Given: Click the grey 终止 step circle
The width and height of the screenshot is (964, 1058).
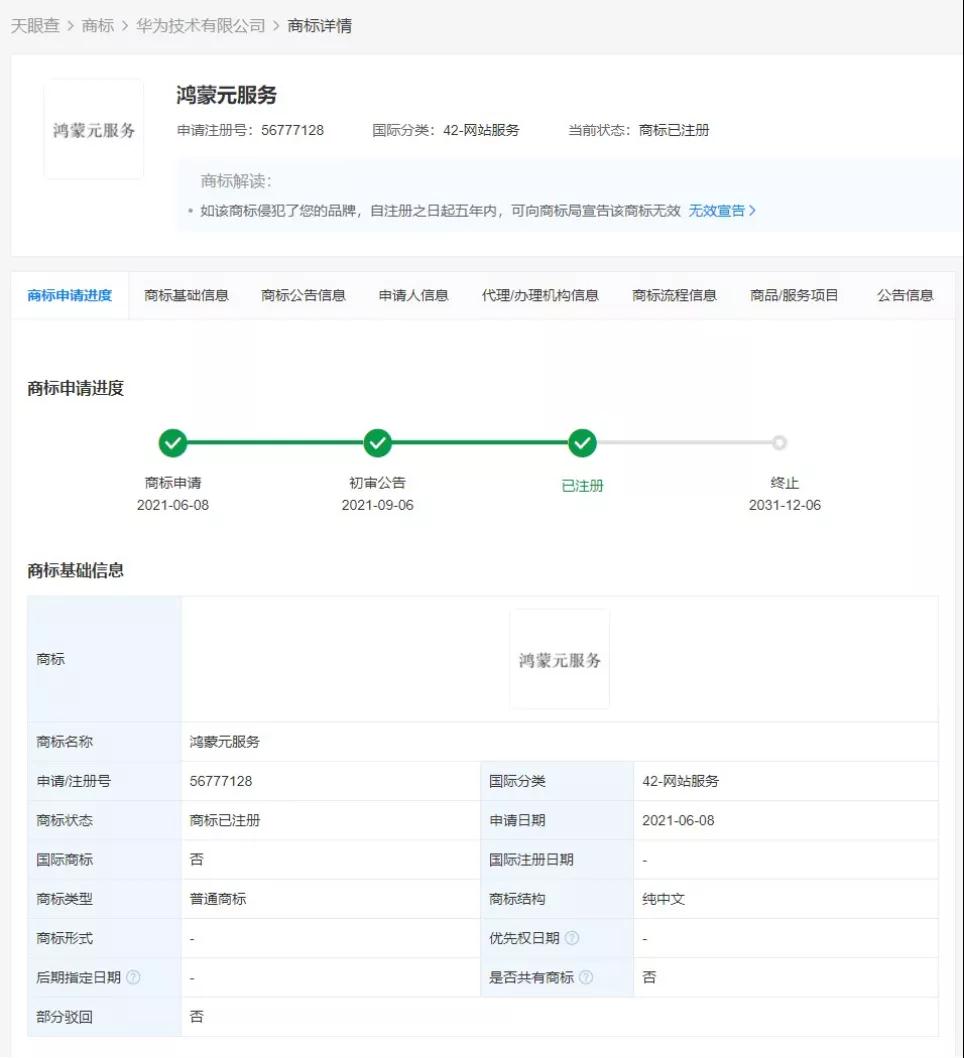Looking at the screenshot, I should [780, 443].
